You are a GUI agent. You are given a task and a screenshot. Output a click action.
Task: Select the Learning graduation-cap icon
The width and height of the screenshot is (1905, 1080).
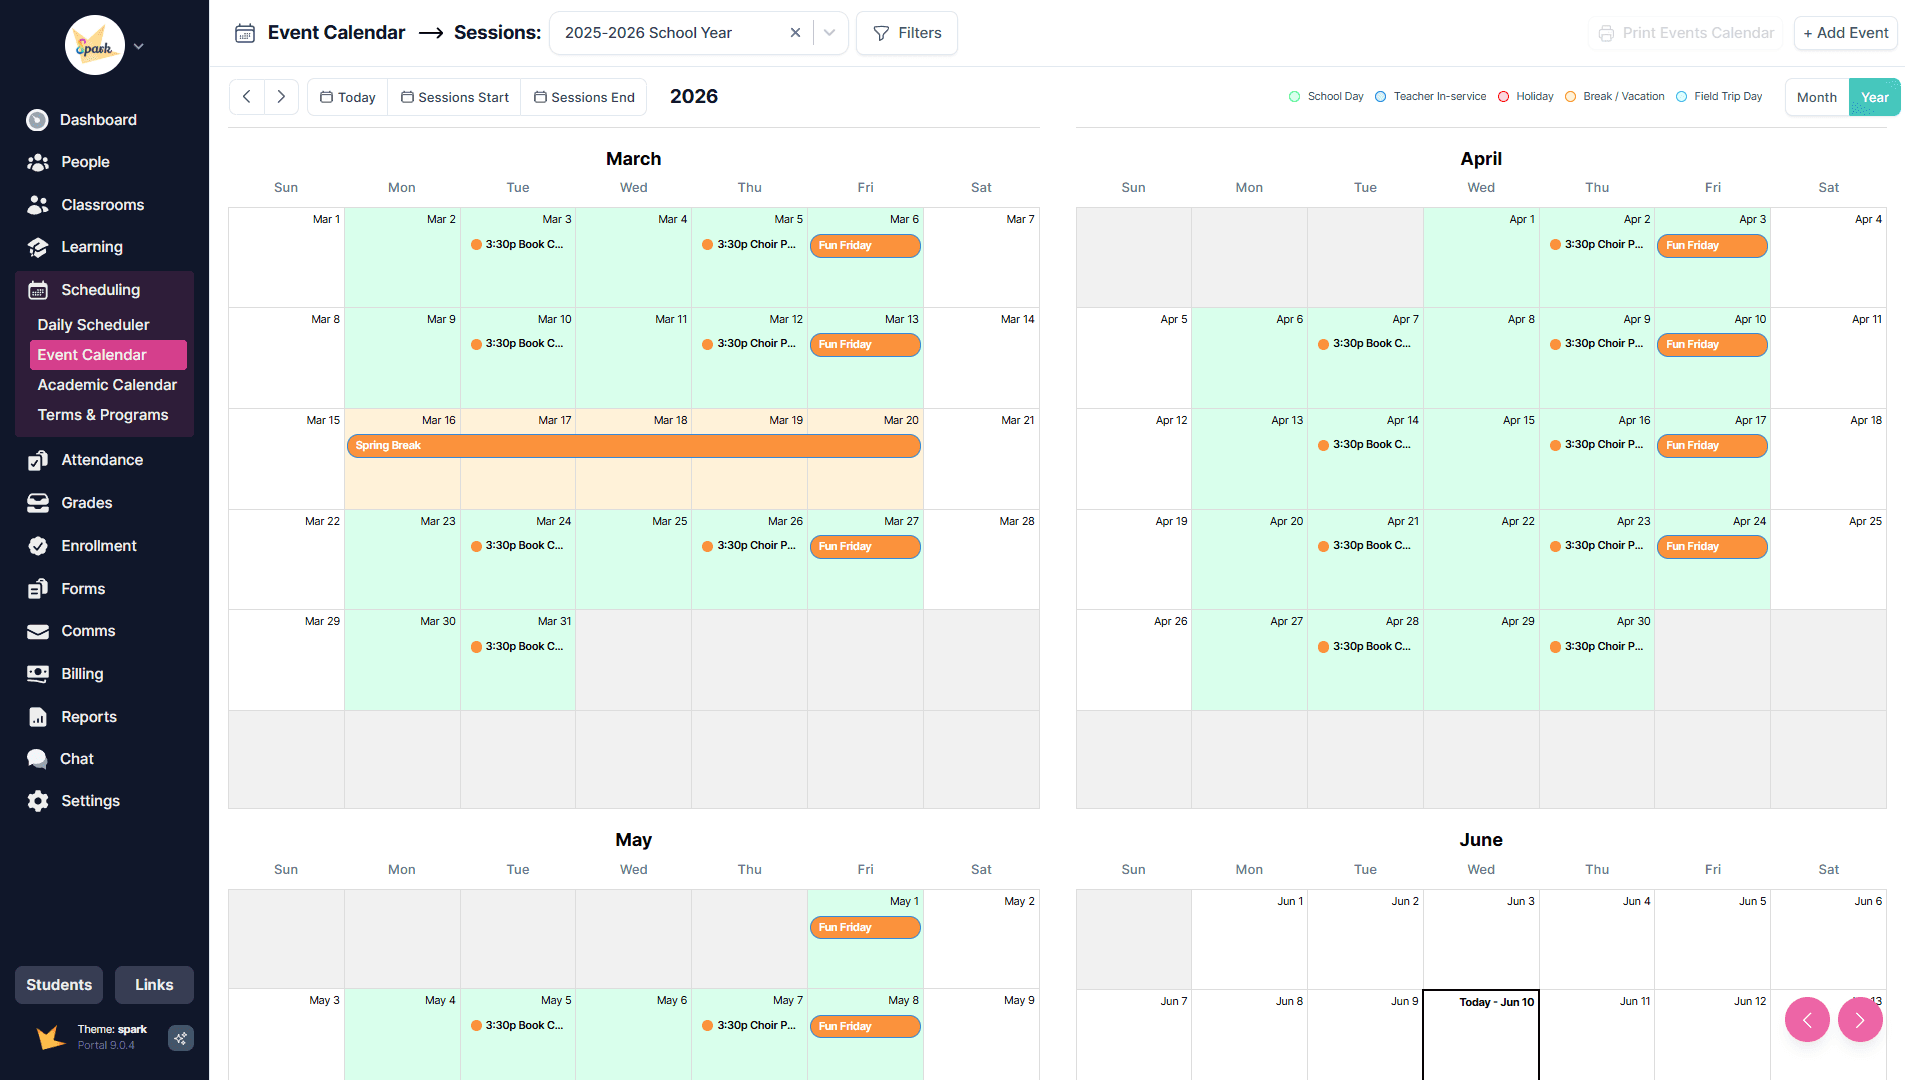(38, 247)
